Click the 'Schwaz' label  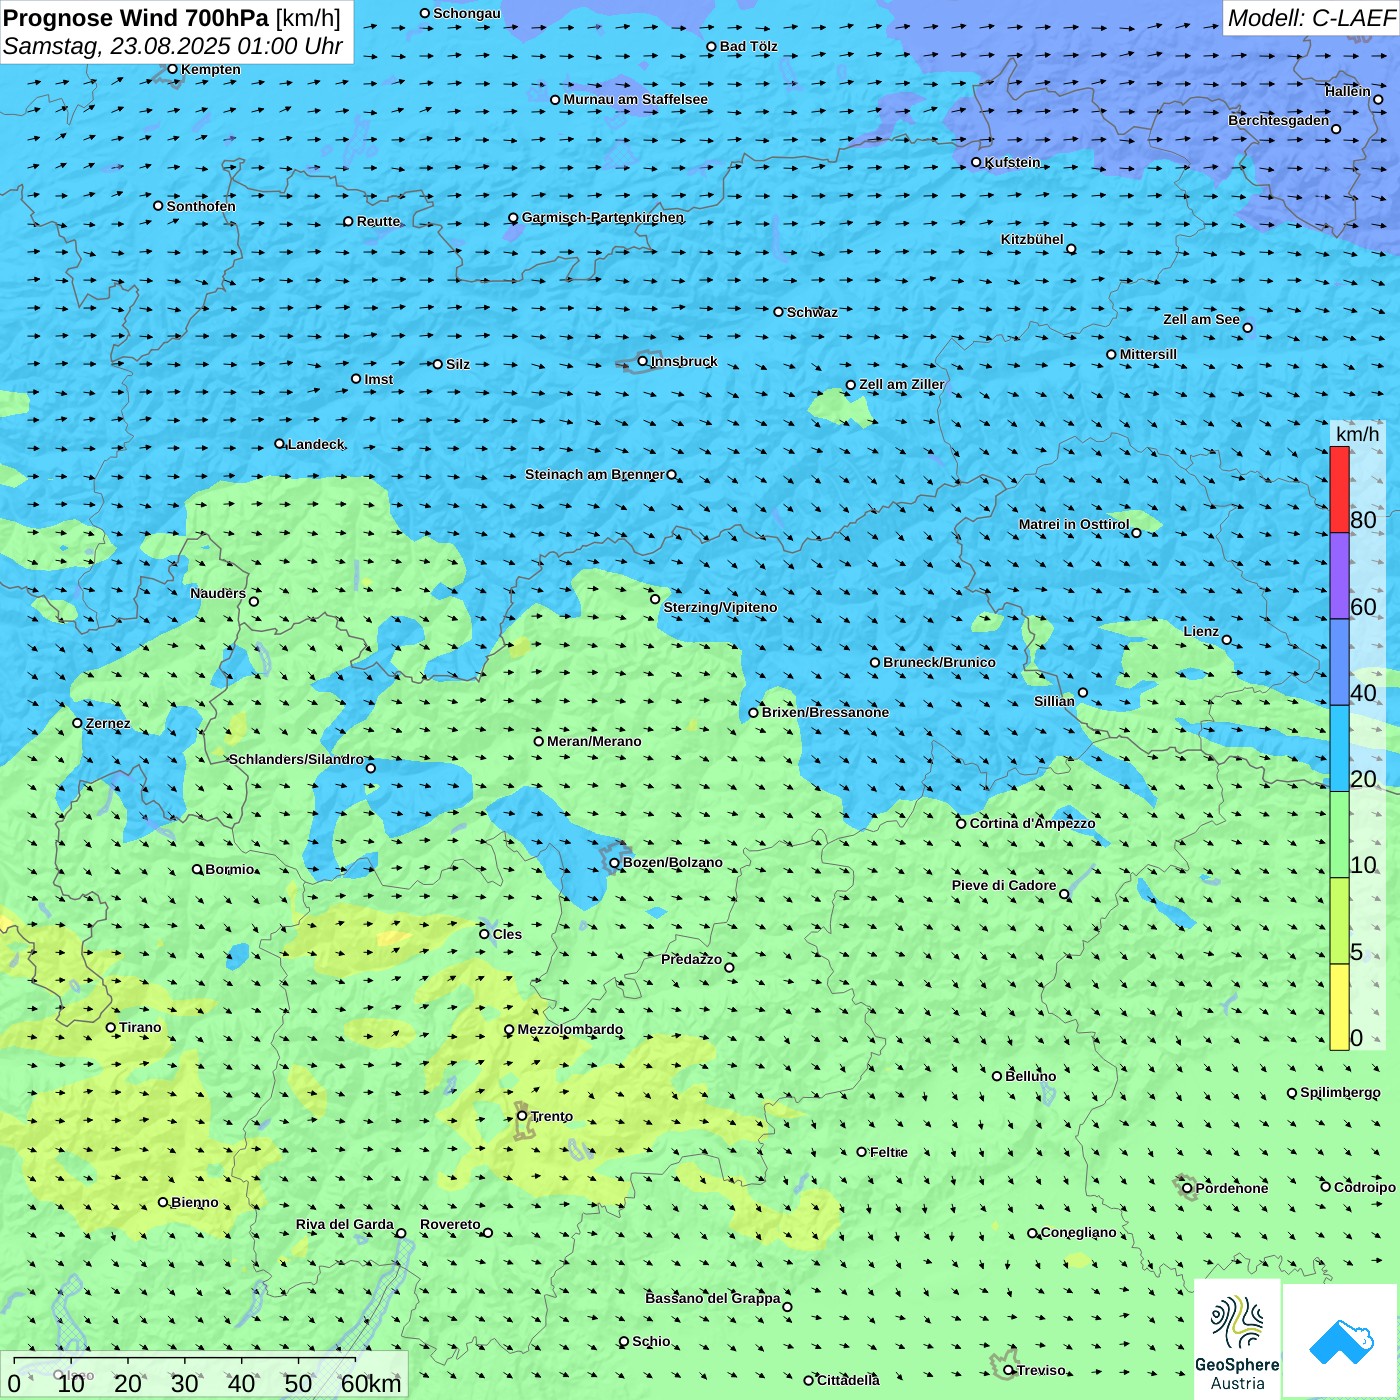coord(812,312)
